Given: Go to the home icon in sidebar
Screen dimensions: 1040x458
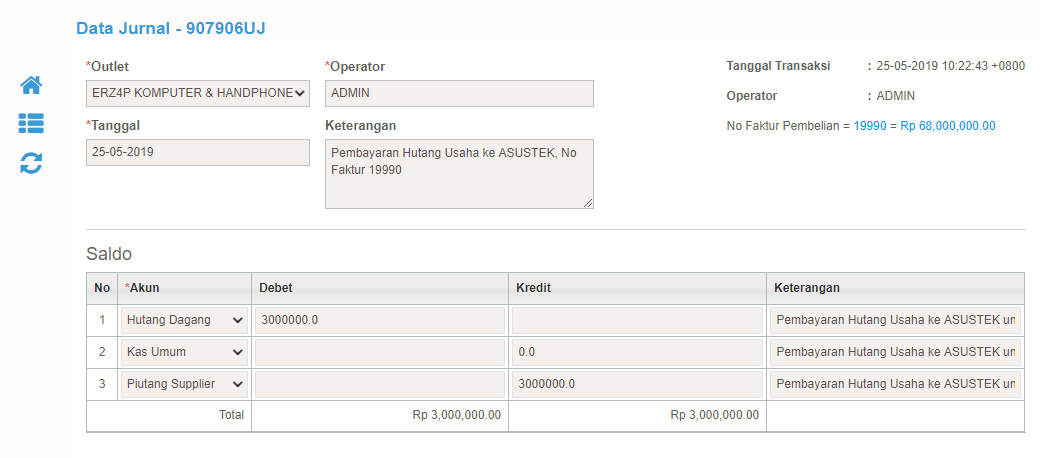Looking at the screenshot, I should tap(31, 85).
